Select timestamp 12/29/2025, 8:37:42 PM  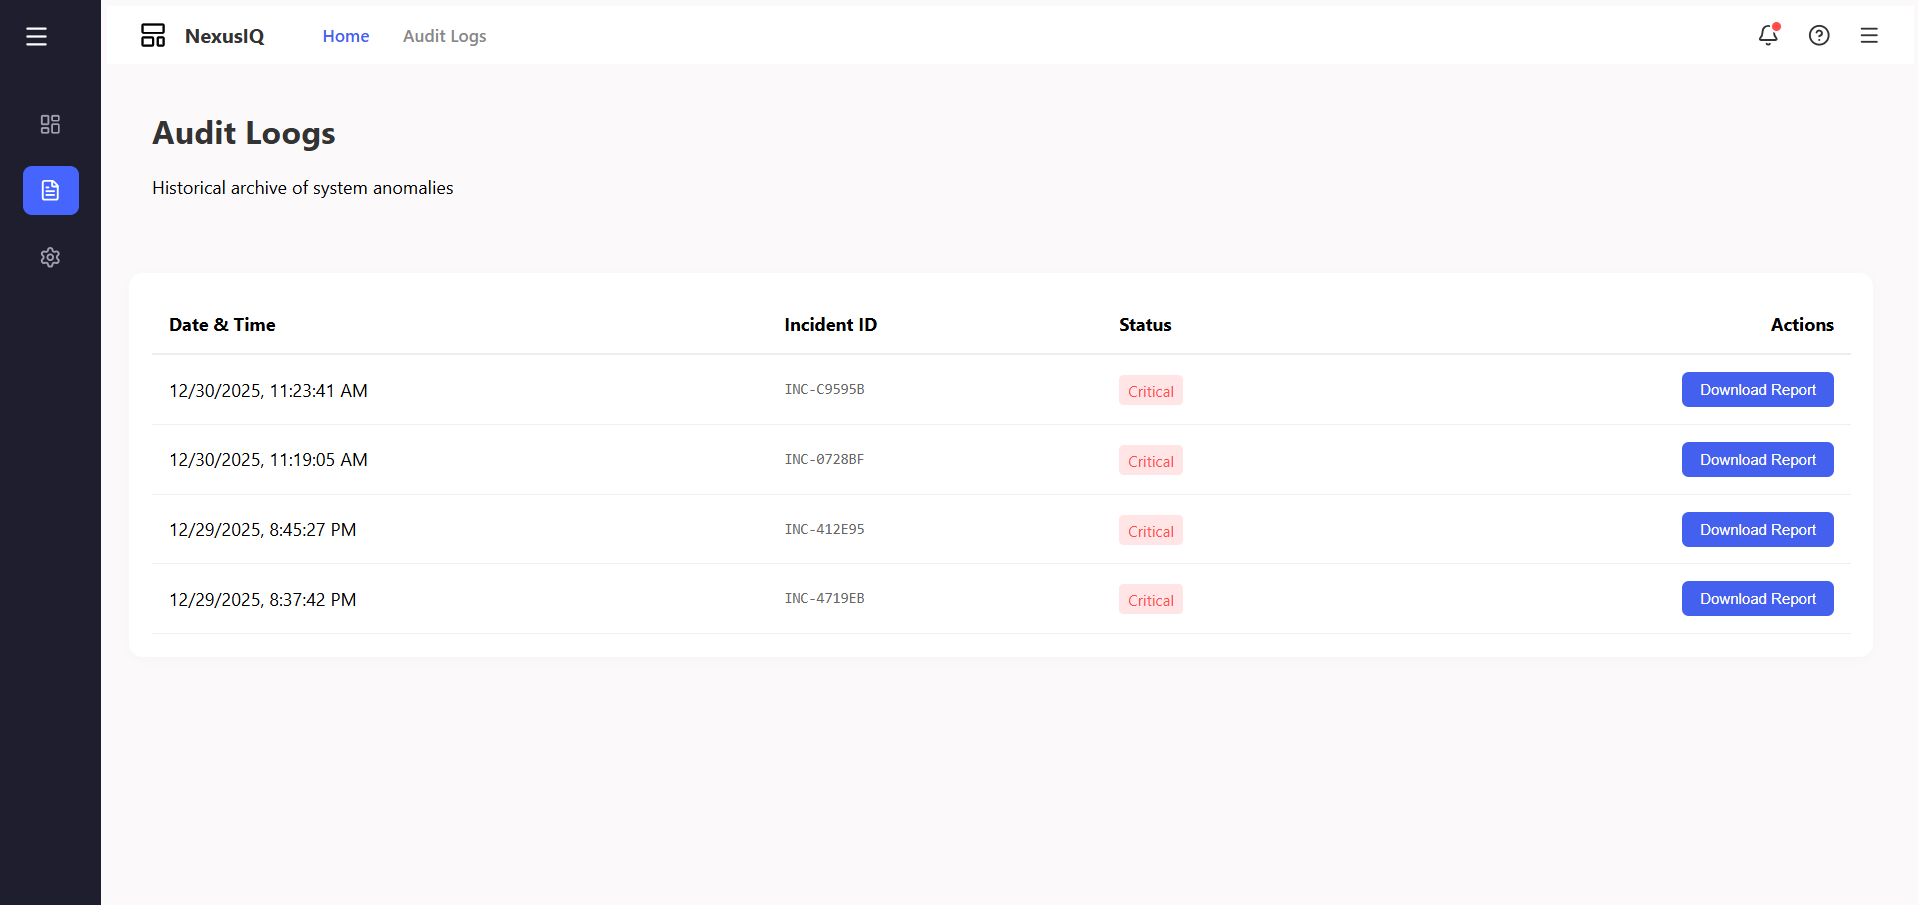pos(262,600)
